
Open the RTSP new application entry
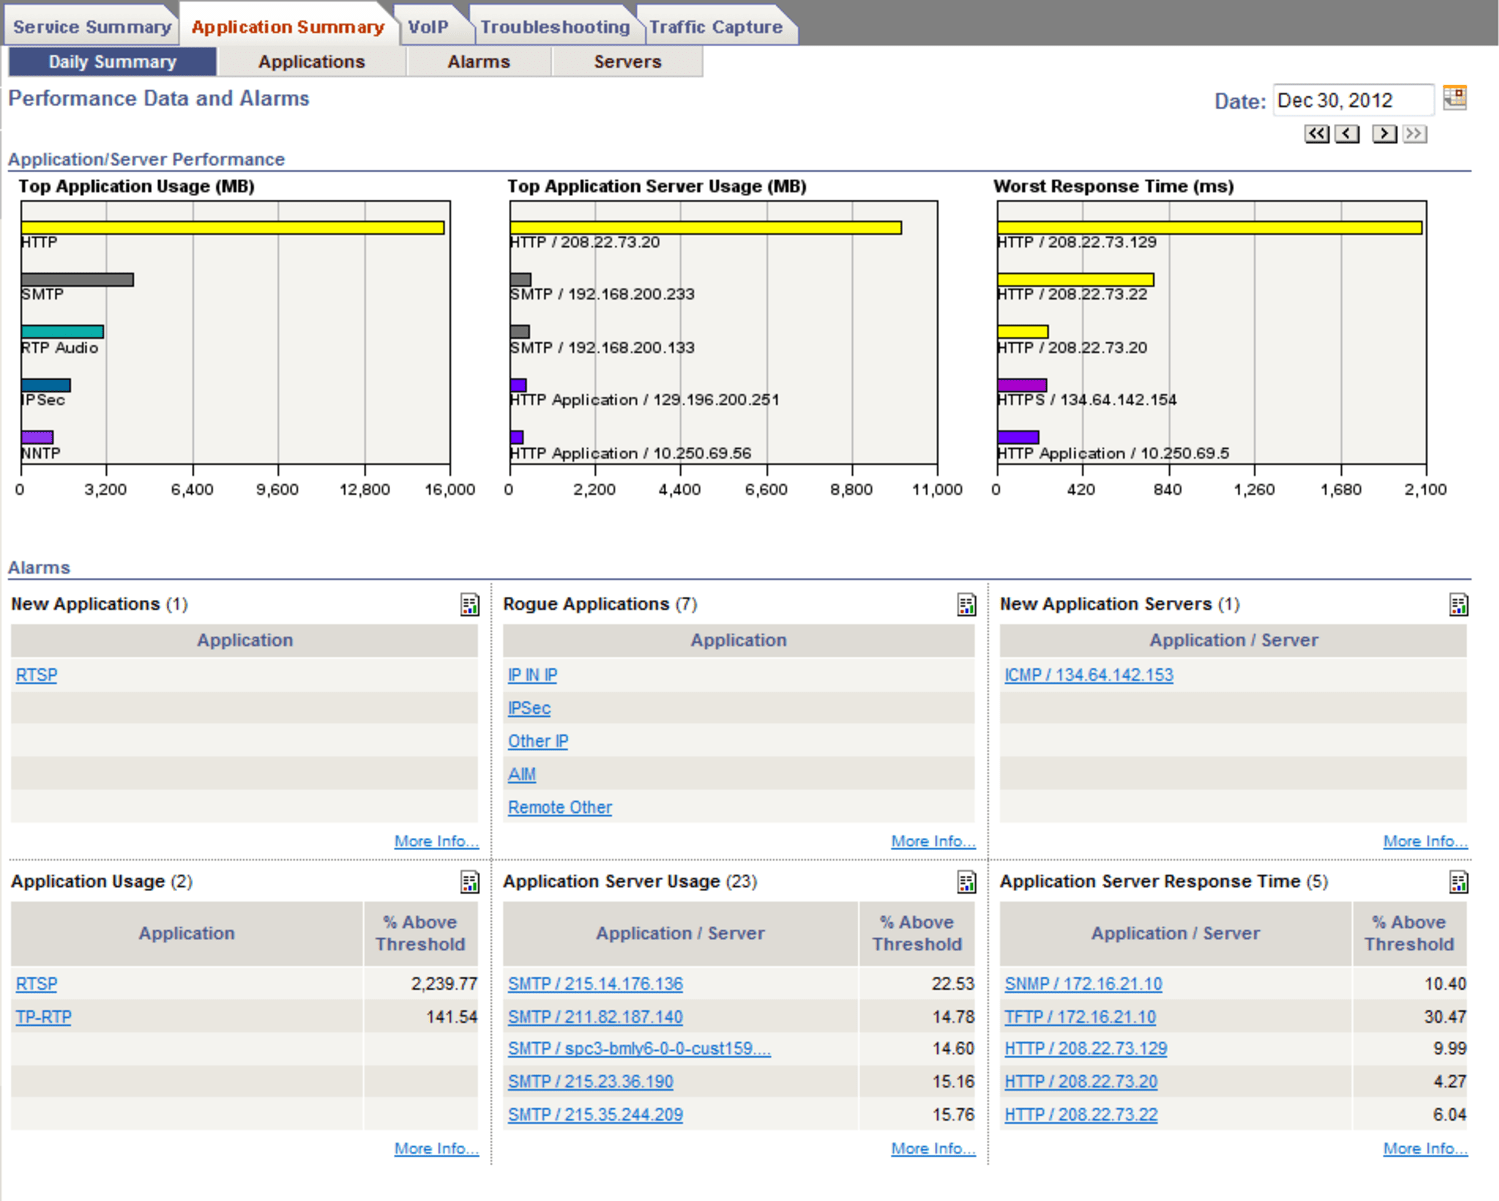[x=36, y=675]
